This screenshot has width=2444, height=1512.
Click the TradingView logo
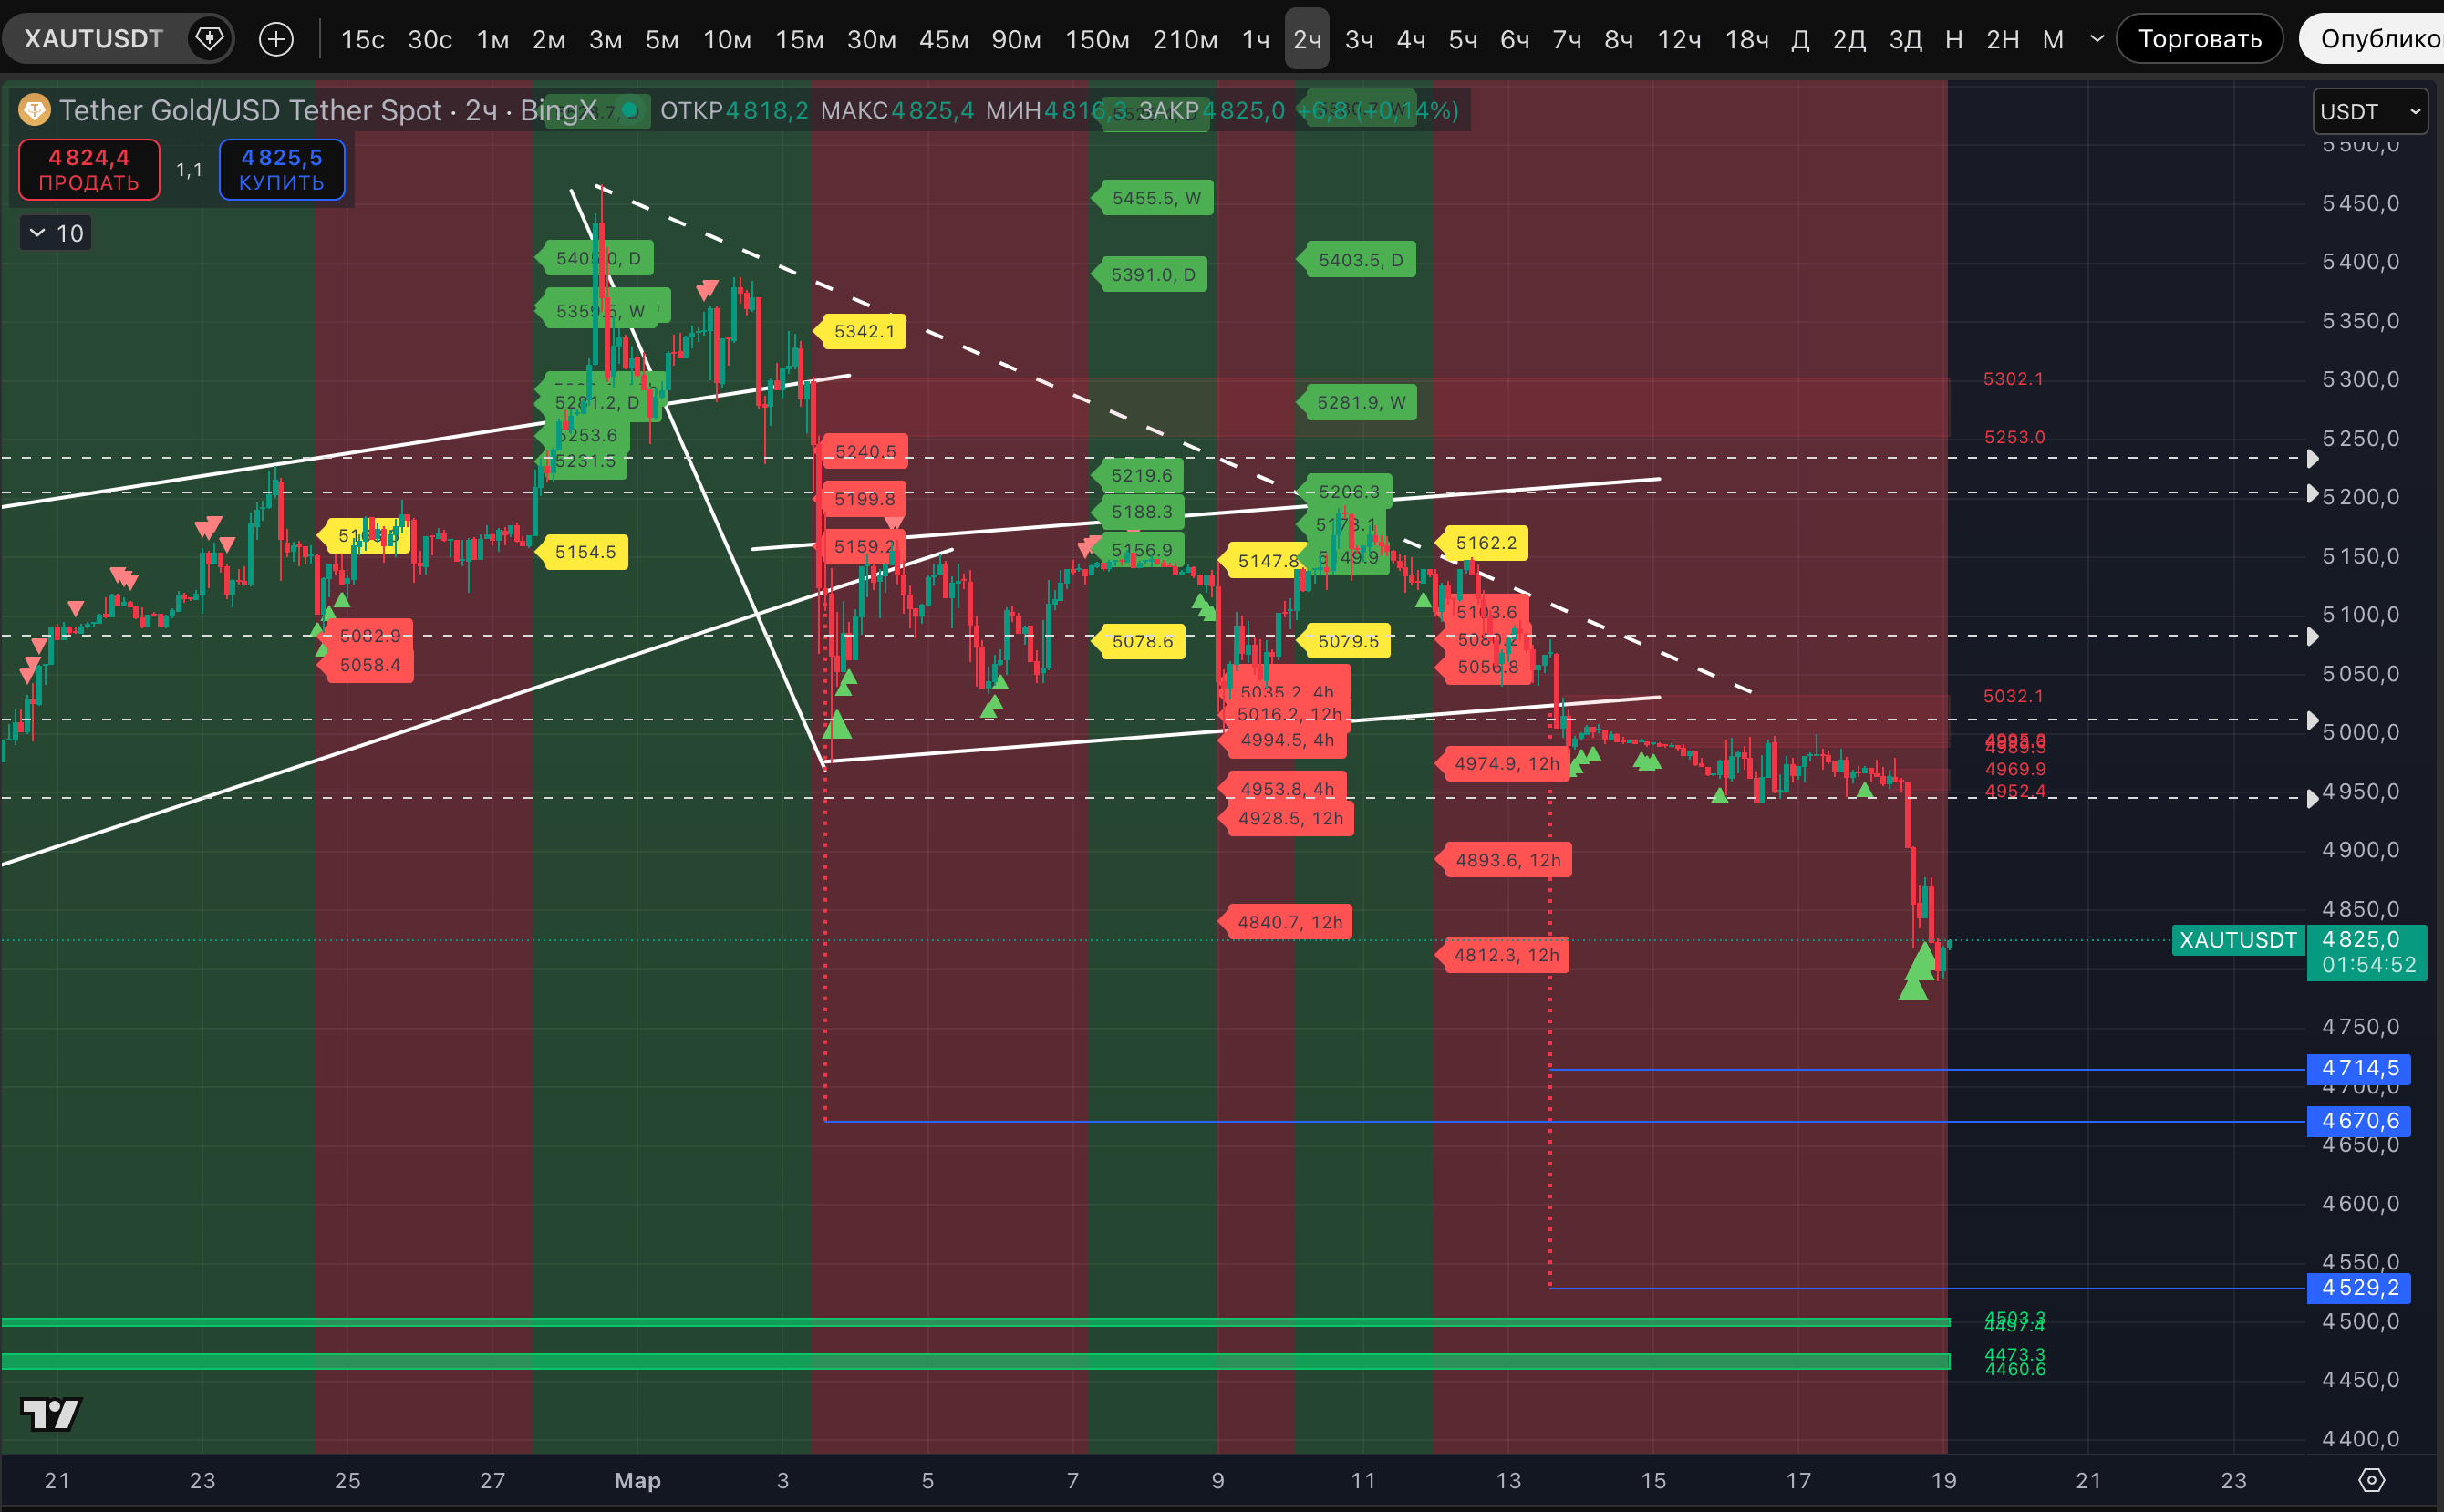click(51, 1414)
